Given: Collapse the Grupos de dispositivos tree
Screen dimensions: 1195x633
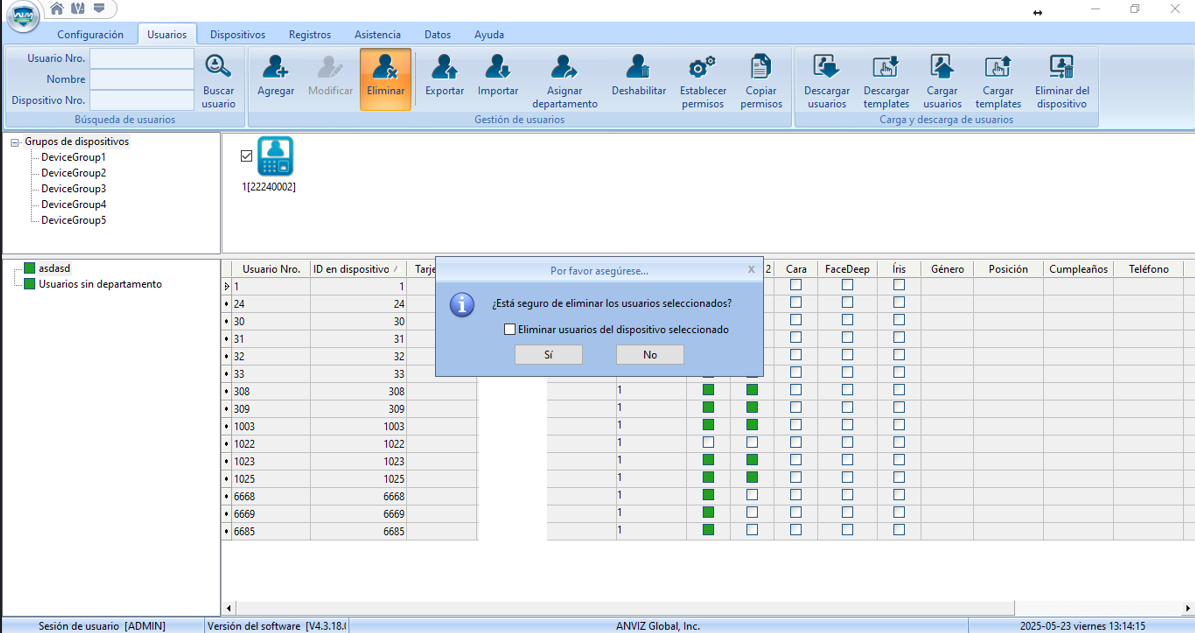Looking at the screenshot, I should [14, 142].
